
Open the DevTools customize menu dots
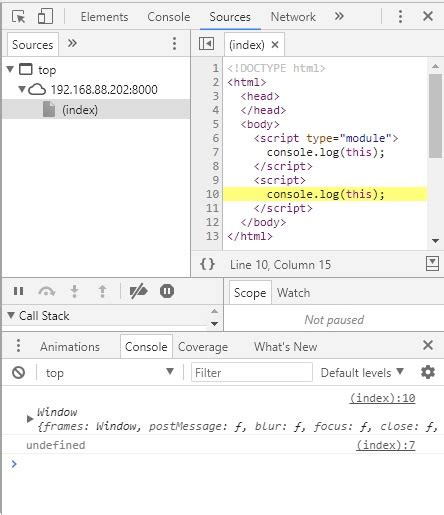pyautogui.click(x=400, y=16)
